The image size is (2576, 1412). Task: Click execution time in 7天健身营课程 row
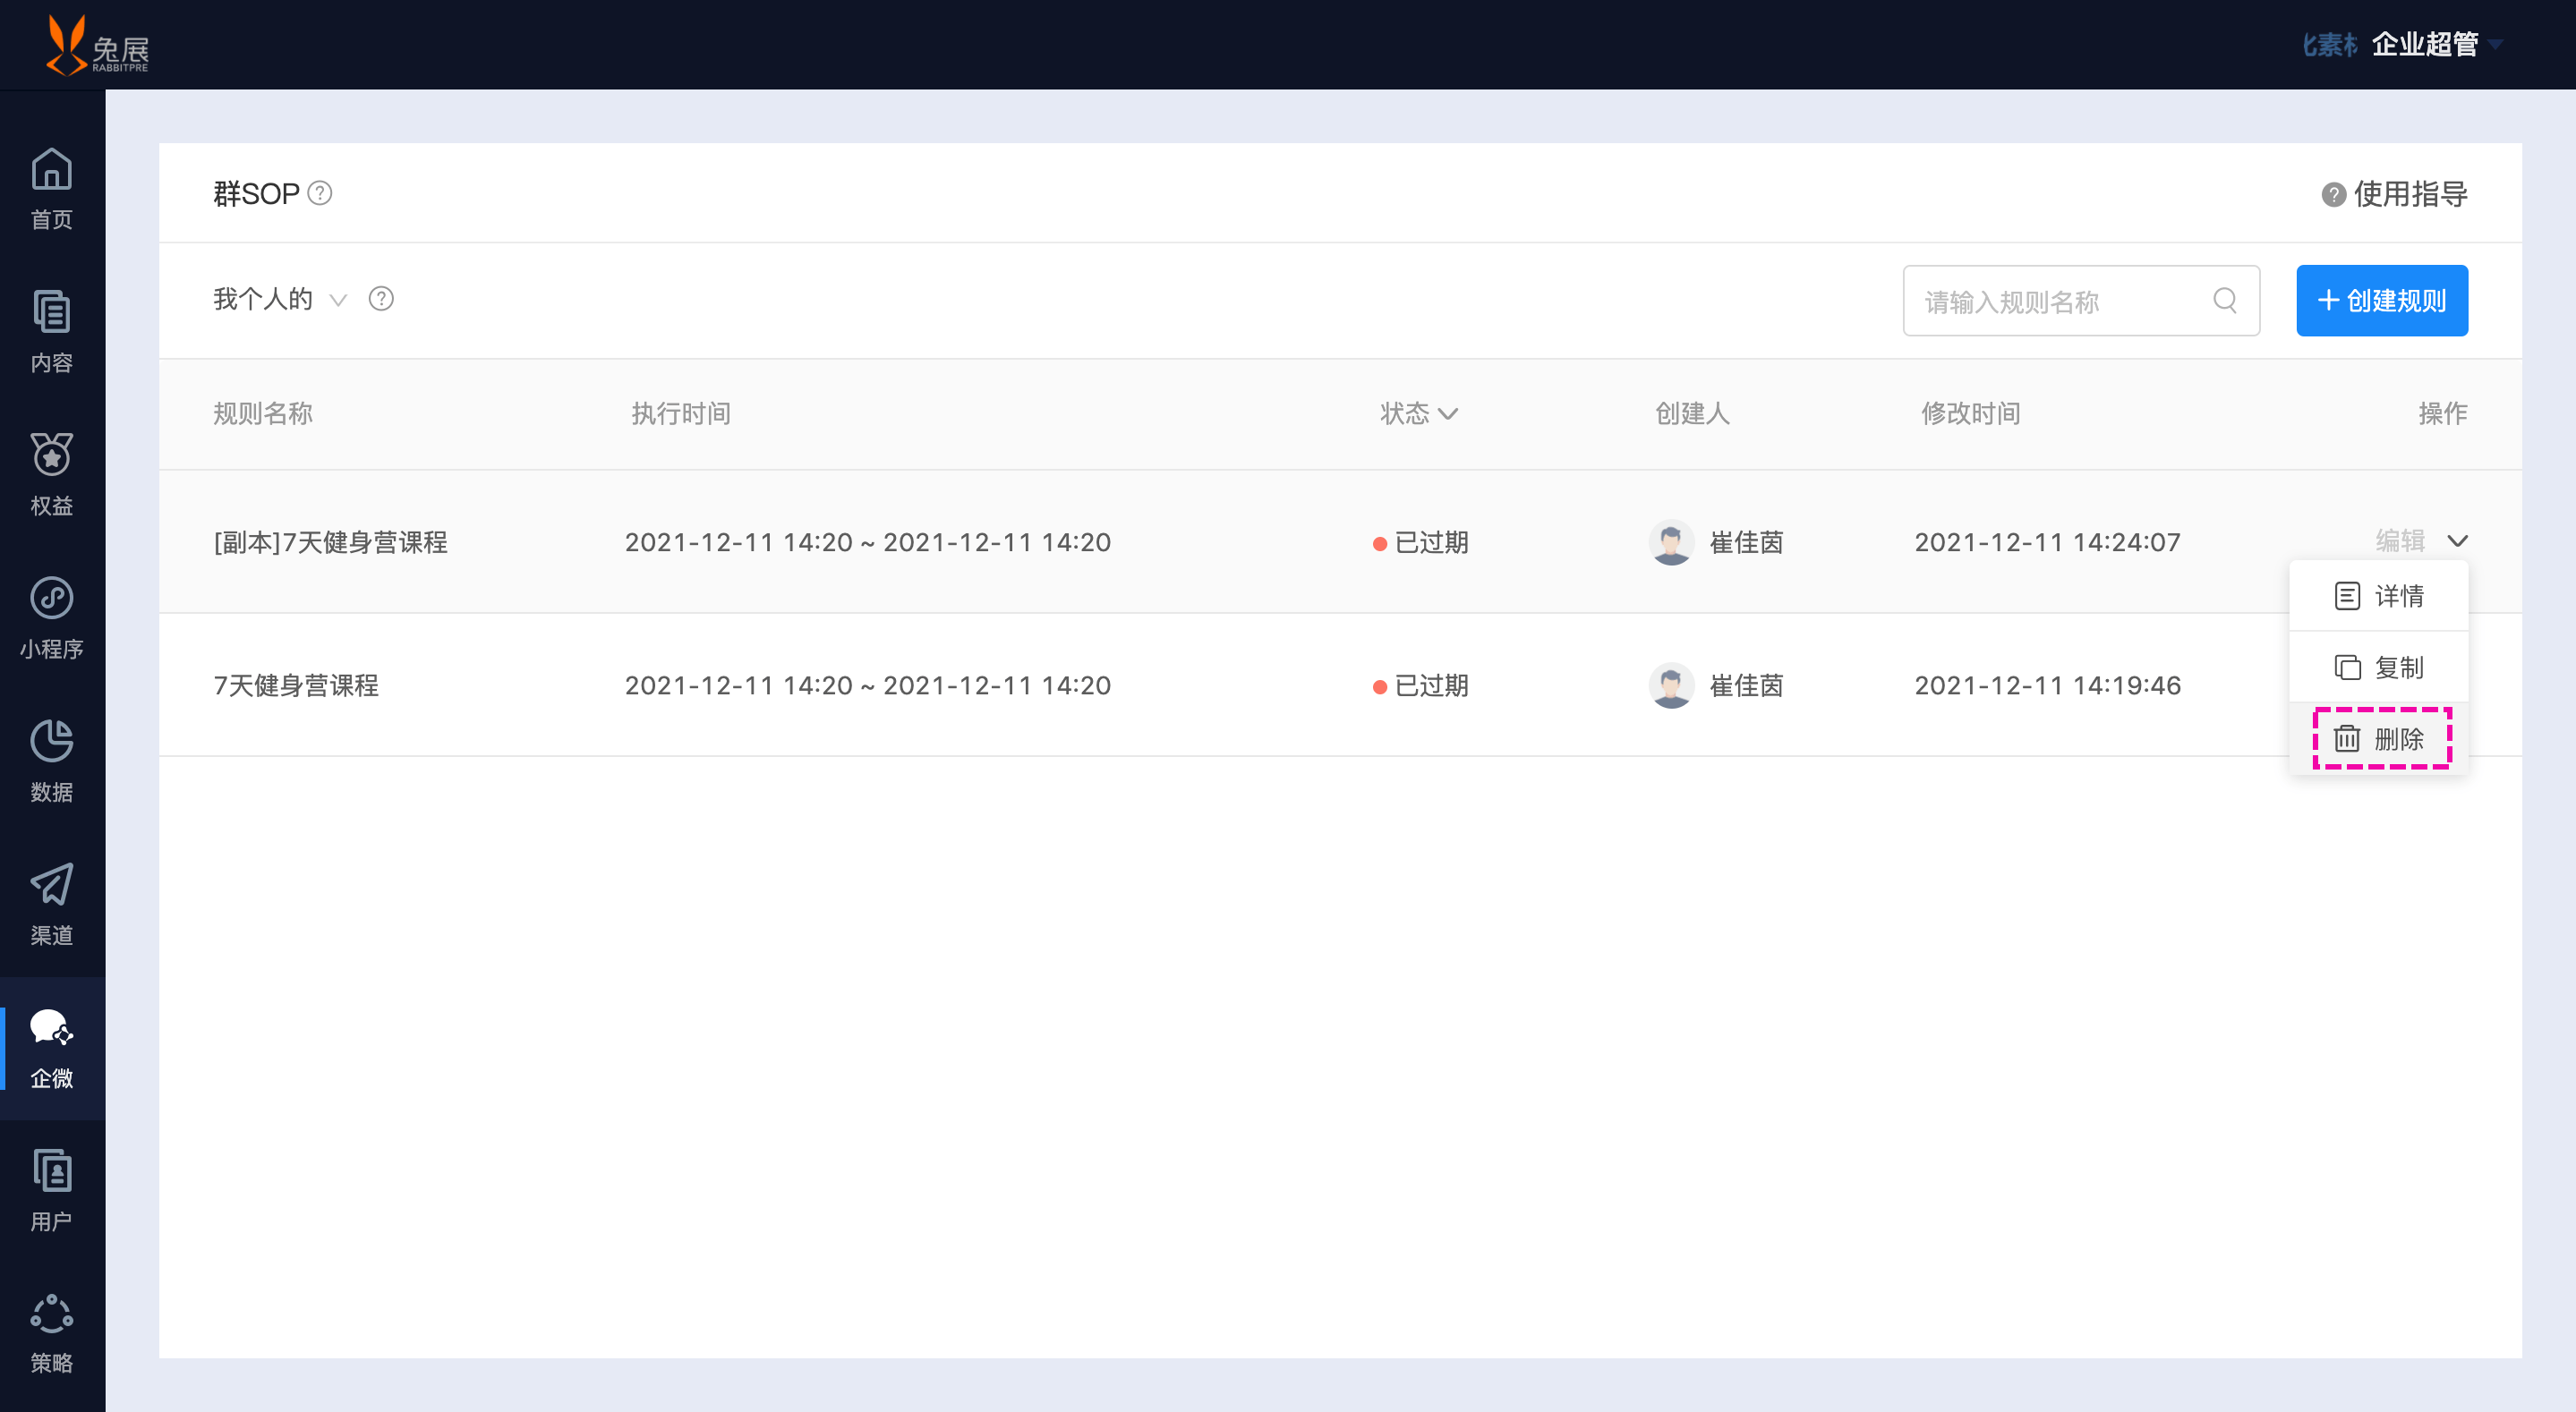[868, 685]
